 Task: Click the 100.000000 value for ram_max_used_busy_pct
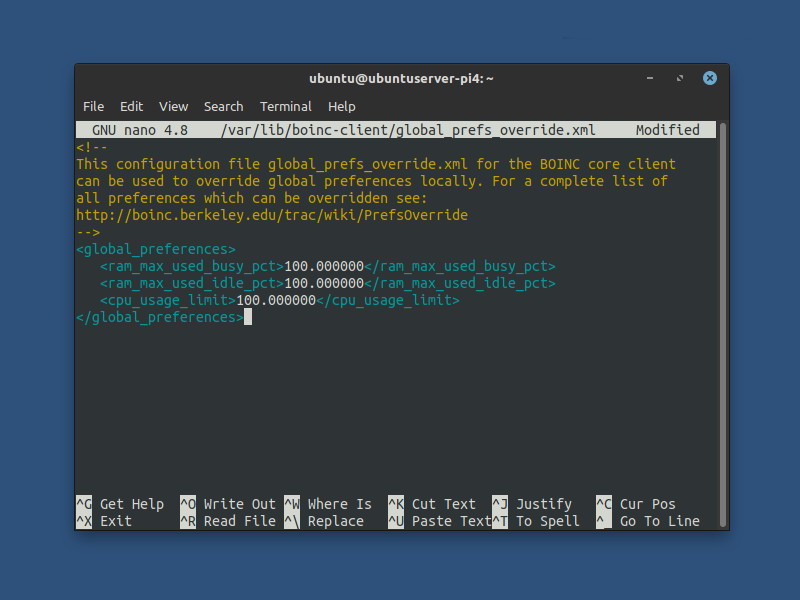324,266
